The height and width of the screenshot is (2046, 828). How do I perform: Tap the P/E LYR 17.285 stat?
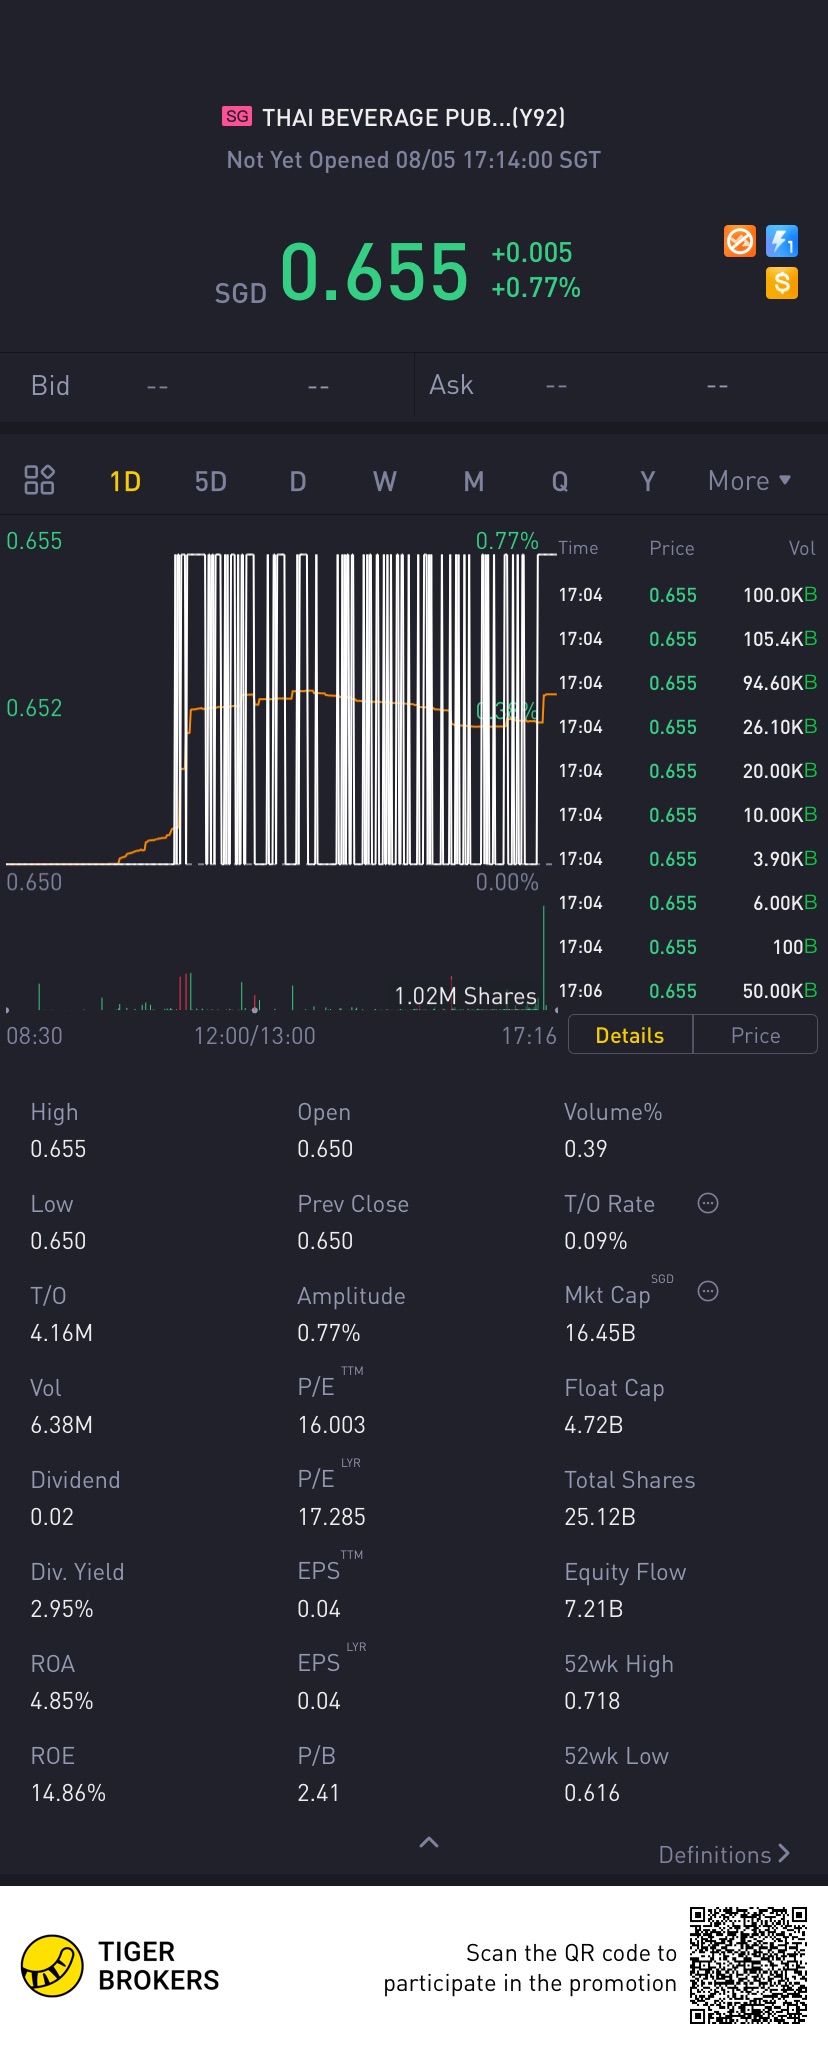pyautogui.click(x=332, y=1494)
